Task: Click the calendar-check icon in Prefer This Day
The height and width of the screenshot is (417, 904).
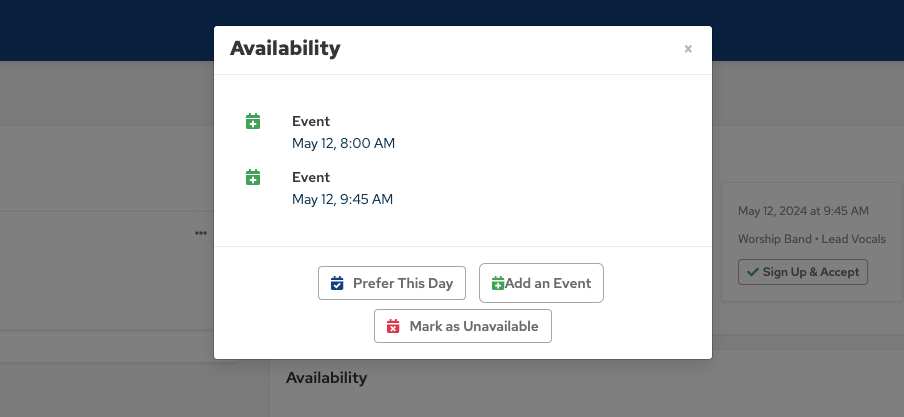Action: [x=337, y=283]
